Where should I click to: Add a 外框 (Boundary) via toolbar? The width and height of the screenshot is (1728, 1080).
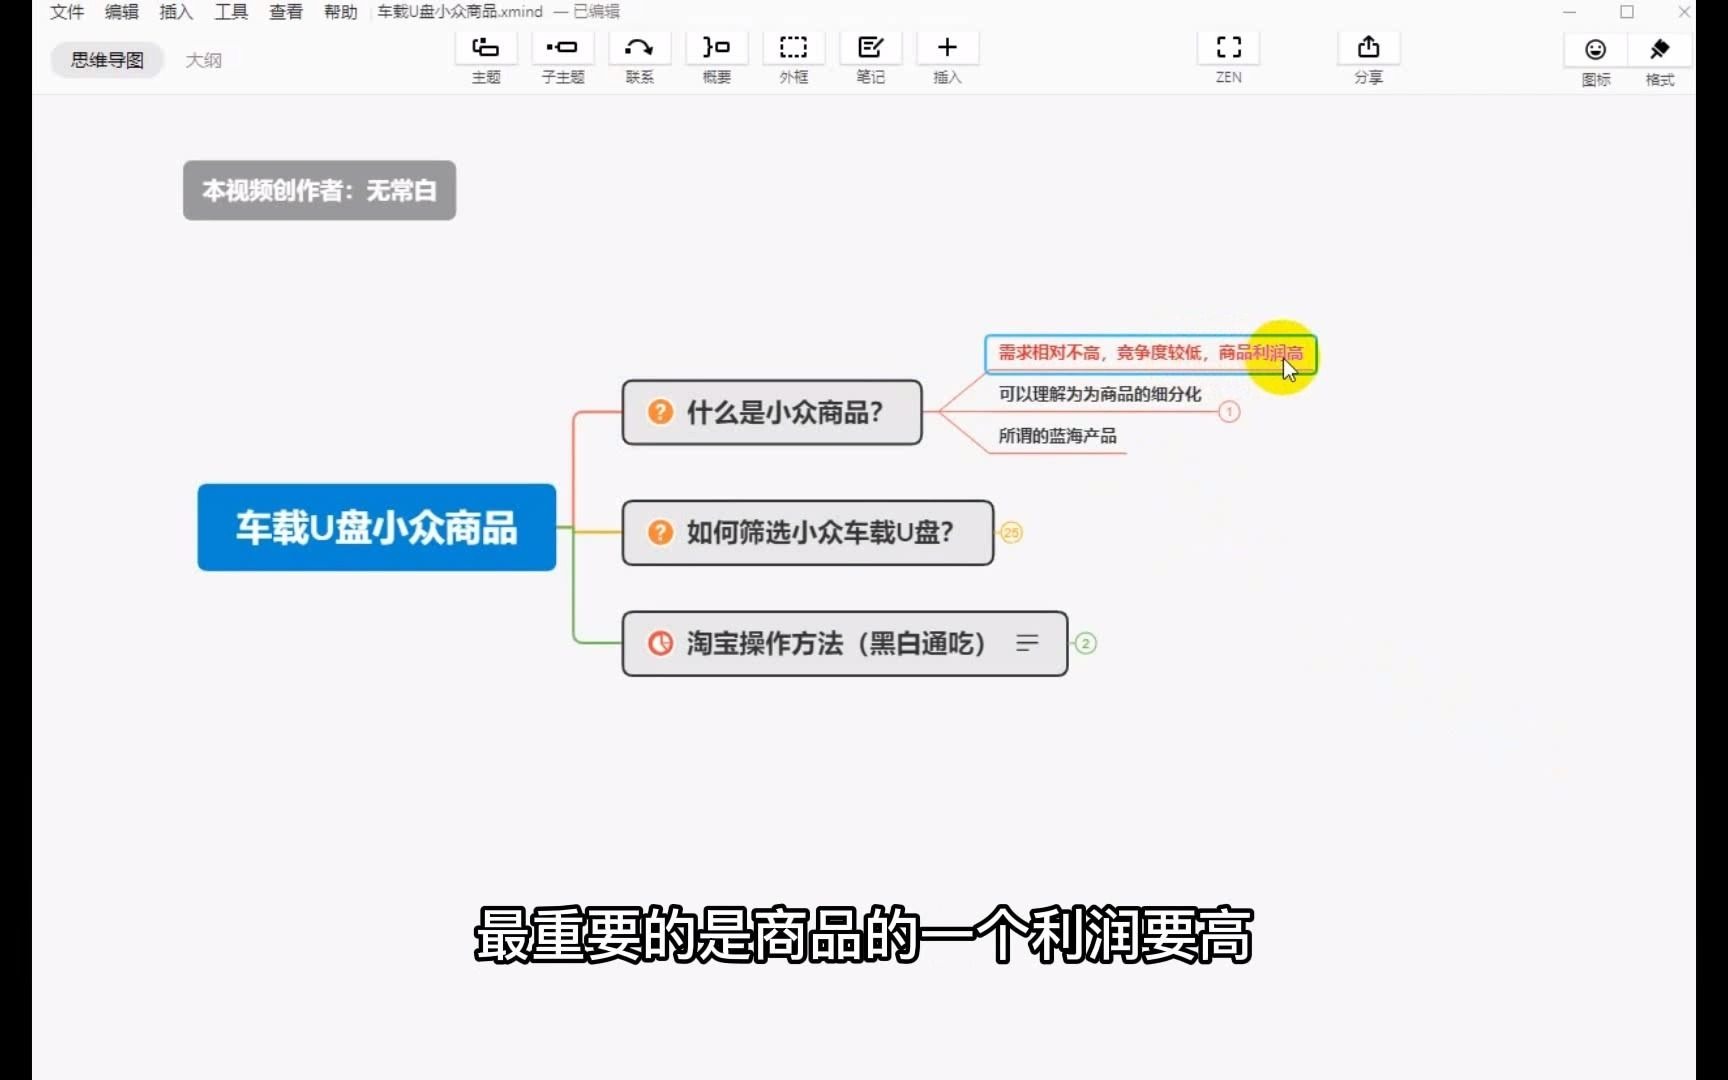pyautogui.click(x=794, y=47)
